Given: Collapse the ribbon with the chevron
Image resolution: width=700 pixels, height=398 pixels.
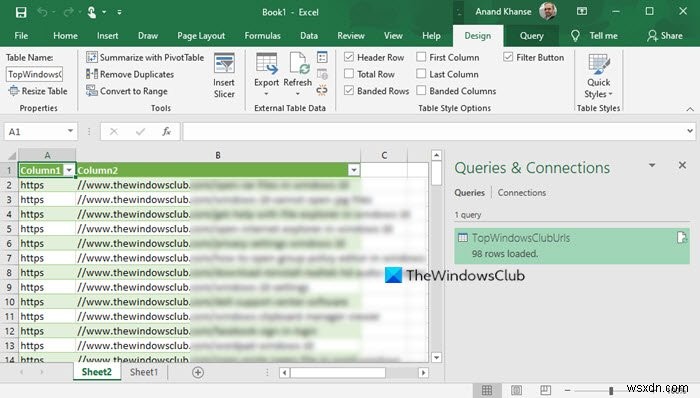Looking at the screenshot, I should (690, 109).
